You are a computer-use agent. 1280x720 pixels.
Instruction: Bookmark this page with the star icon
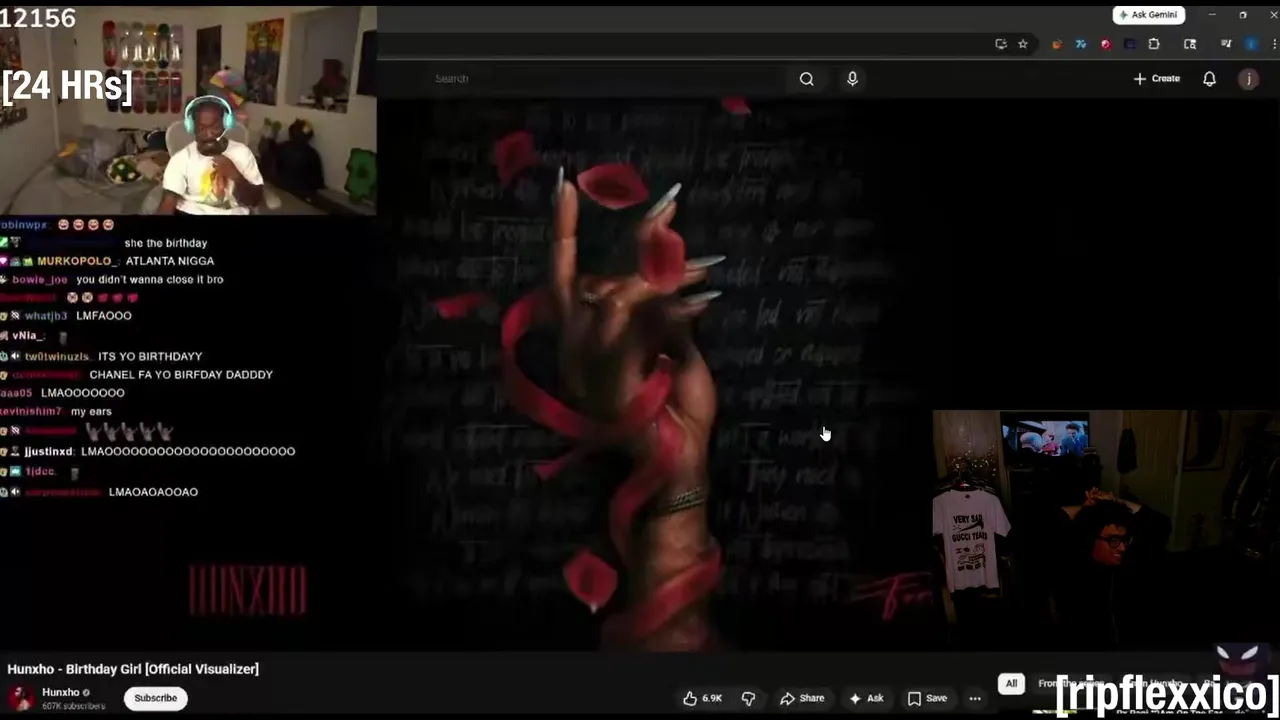[x=1022, y=44]
